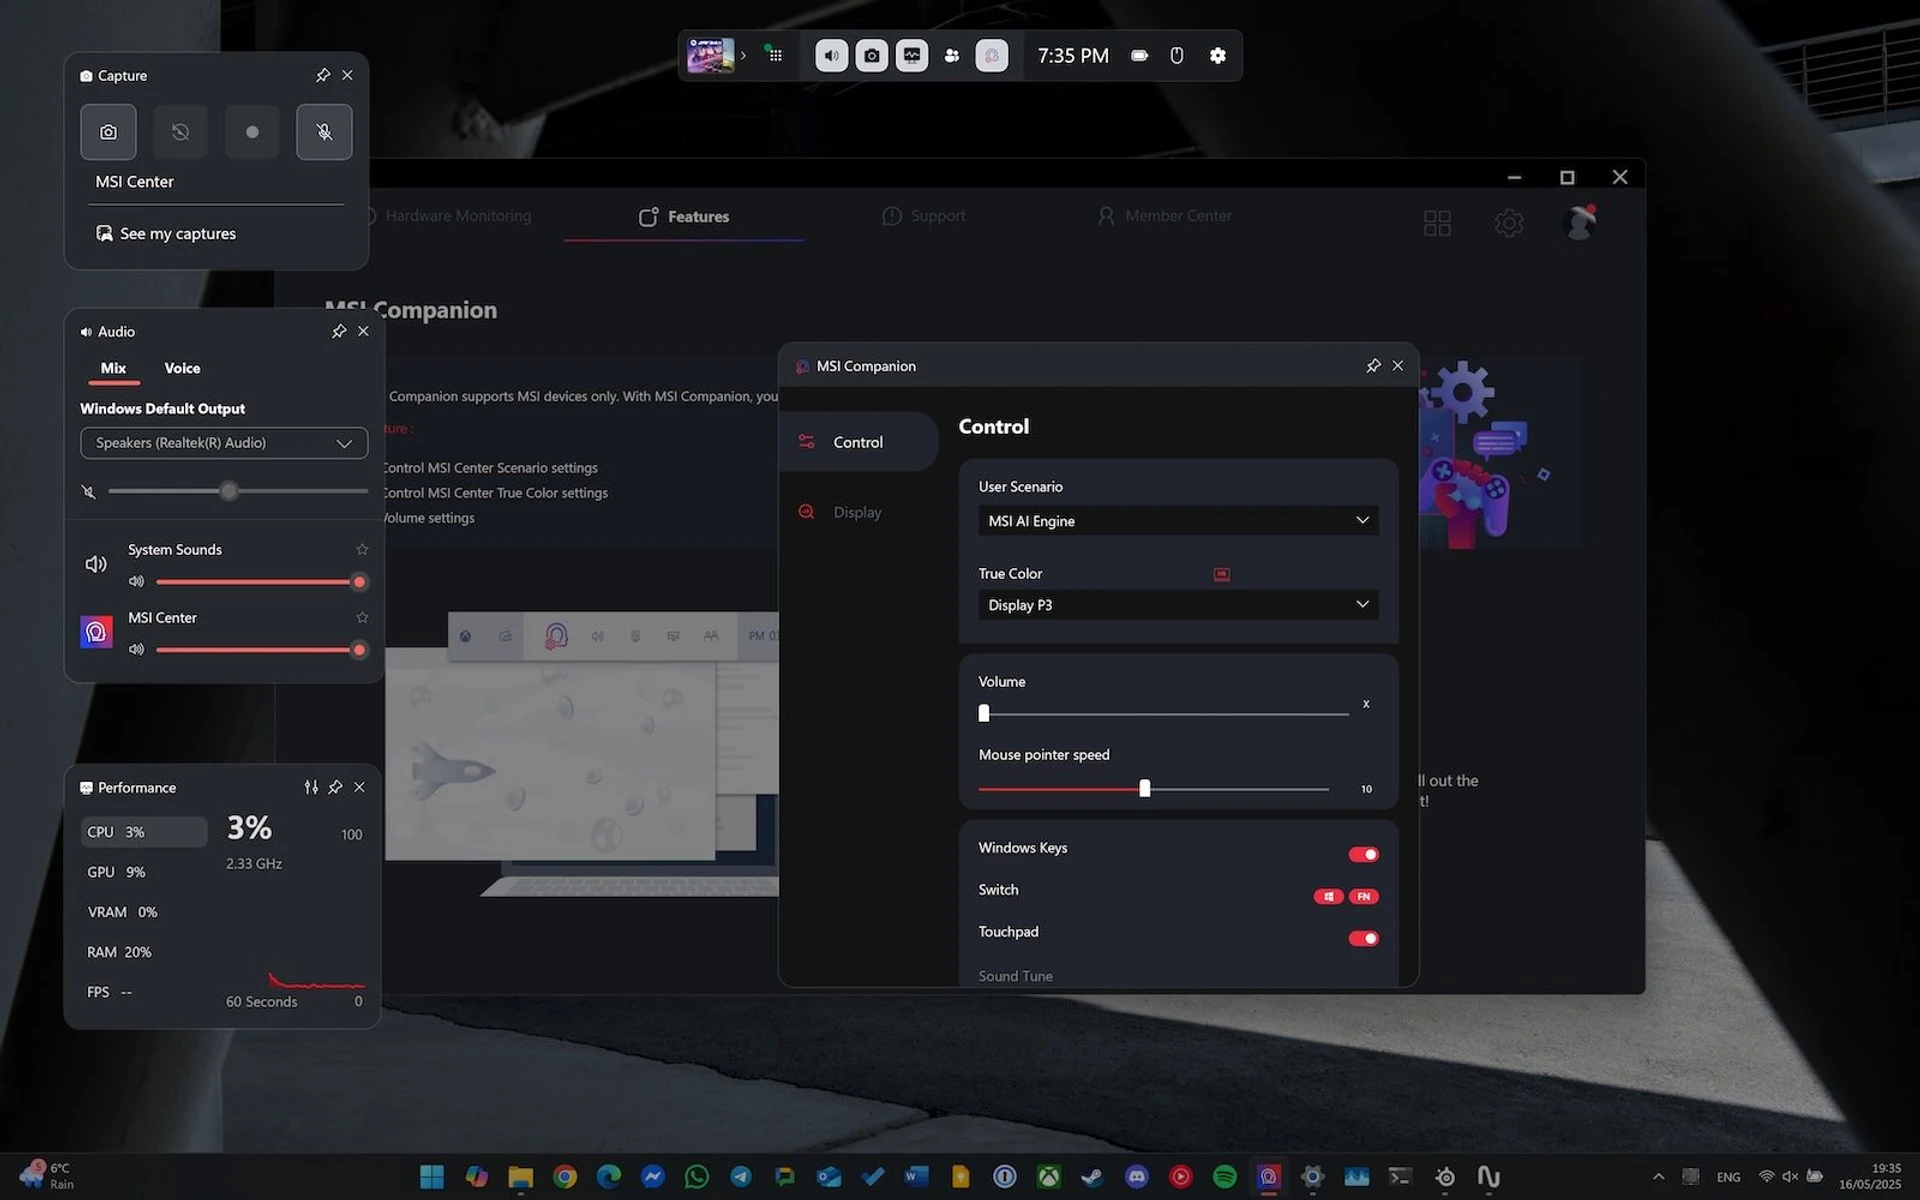Toggle Performance widget from Game Bar
The image size is (1920, 1200).
click(912, 55)
